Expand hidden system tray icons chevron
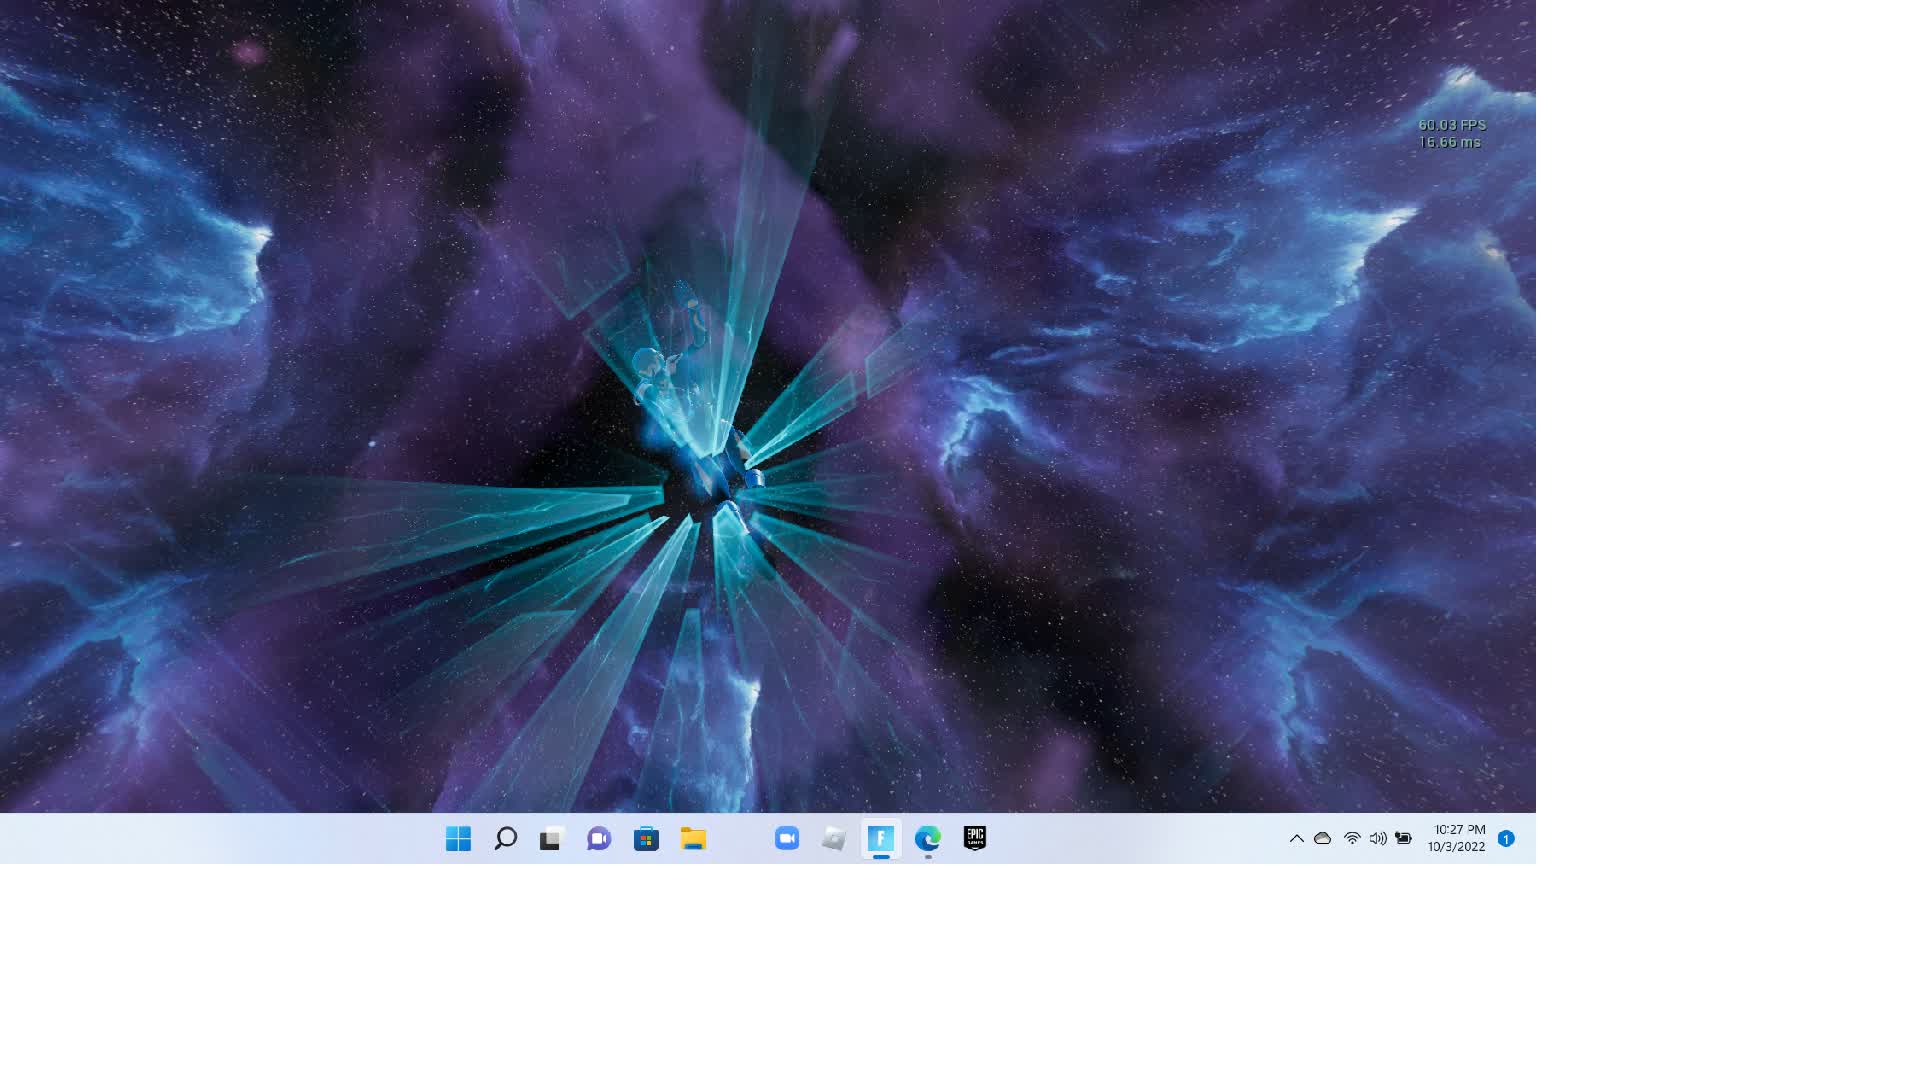The width and height of the screenshot is (1920, 1080). coord(1296,839)
